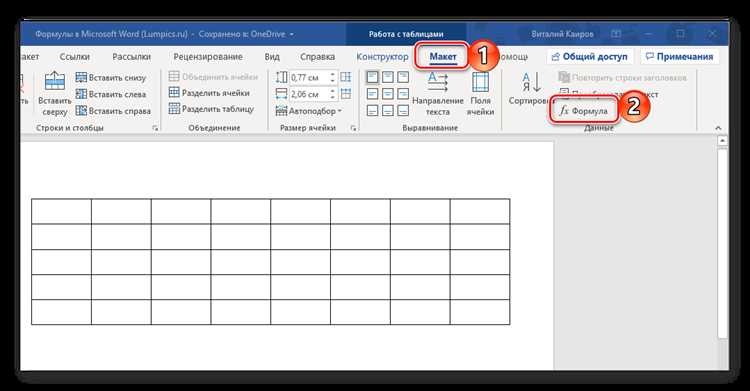This screenshot has width=750, height=391.
Task: Open Размер ячейки dialog launcher
Action: (353, 128)
